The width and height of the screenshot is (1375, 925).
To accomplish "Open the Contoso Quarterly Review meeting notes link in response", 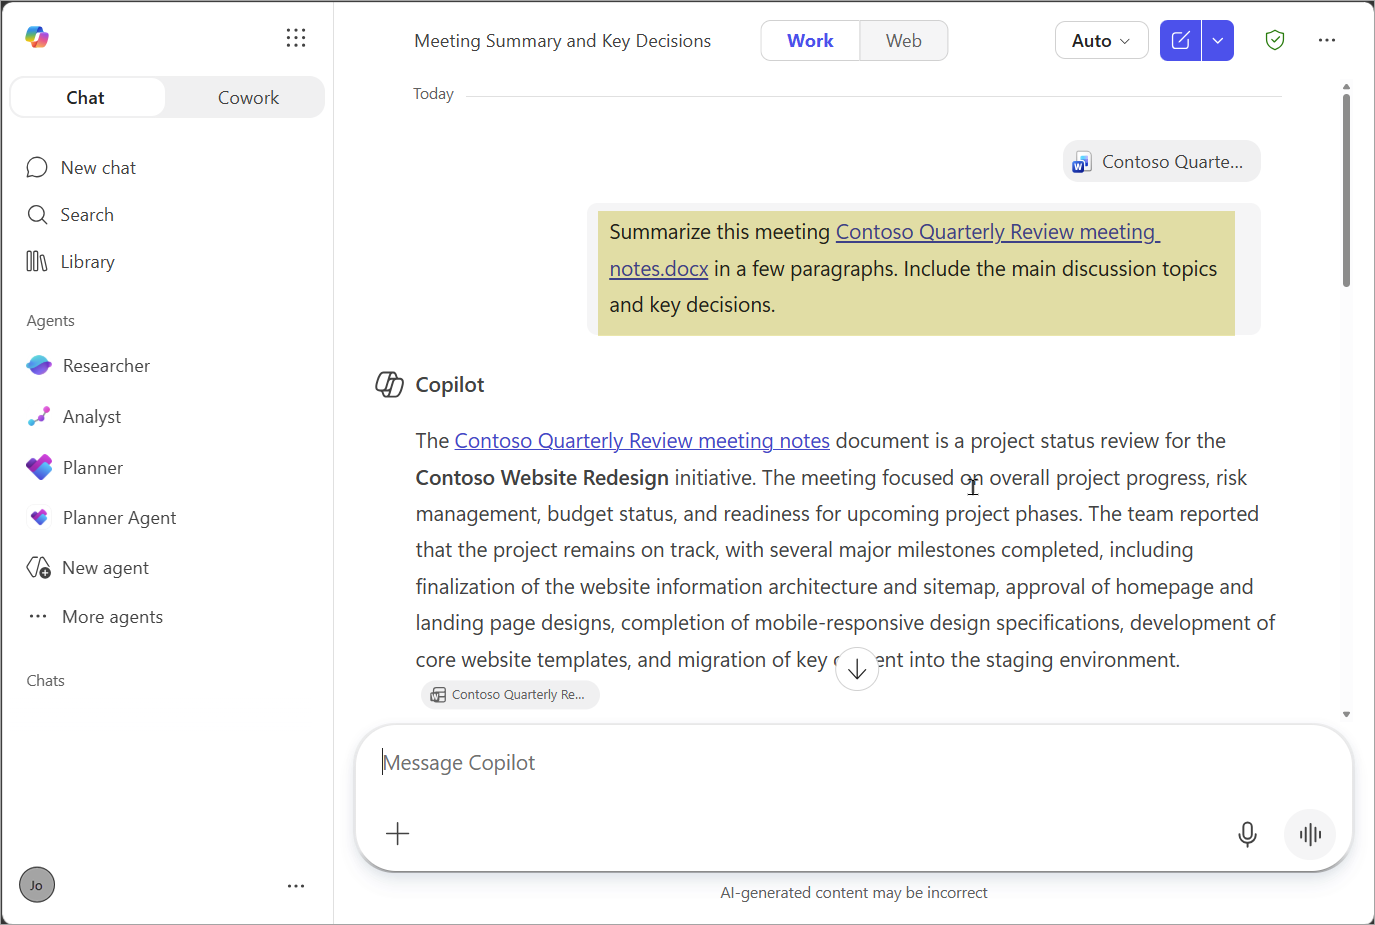I will [642, 441].
